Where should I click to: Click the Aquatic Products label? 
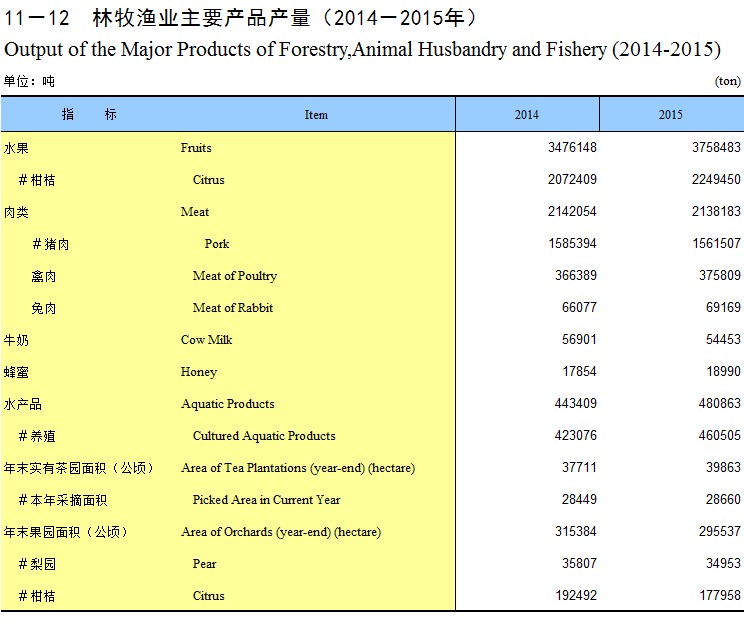coord(227,404)
